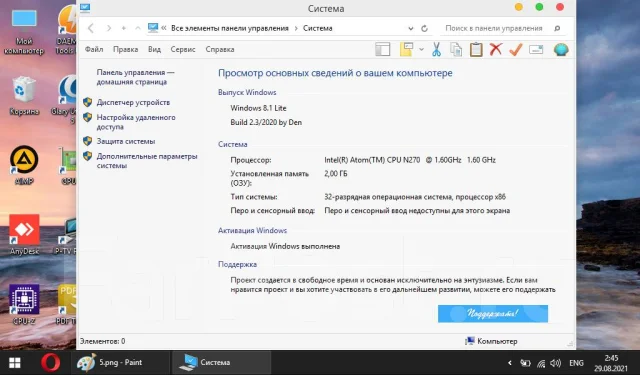640x375 pixels.
Task: Open Диспетчер устройств link
Action: point(133,102)
